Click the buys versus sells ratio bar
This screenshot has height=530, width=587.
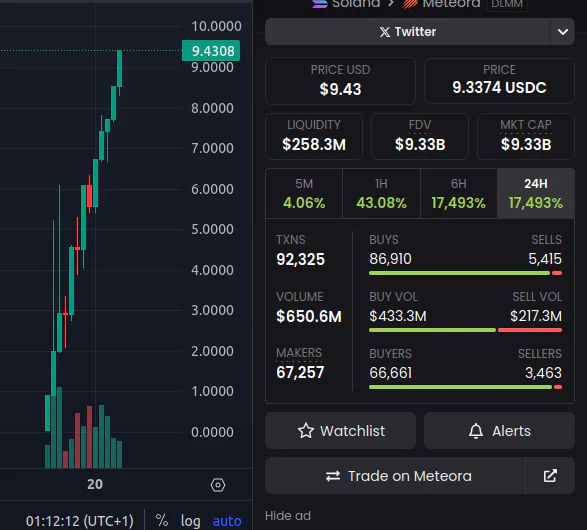(x=465, y=273)
